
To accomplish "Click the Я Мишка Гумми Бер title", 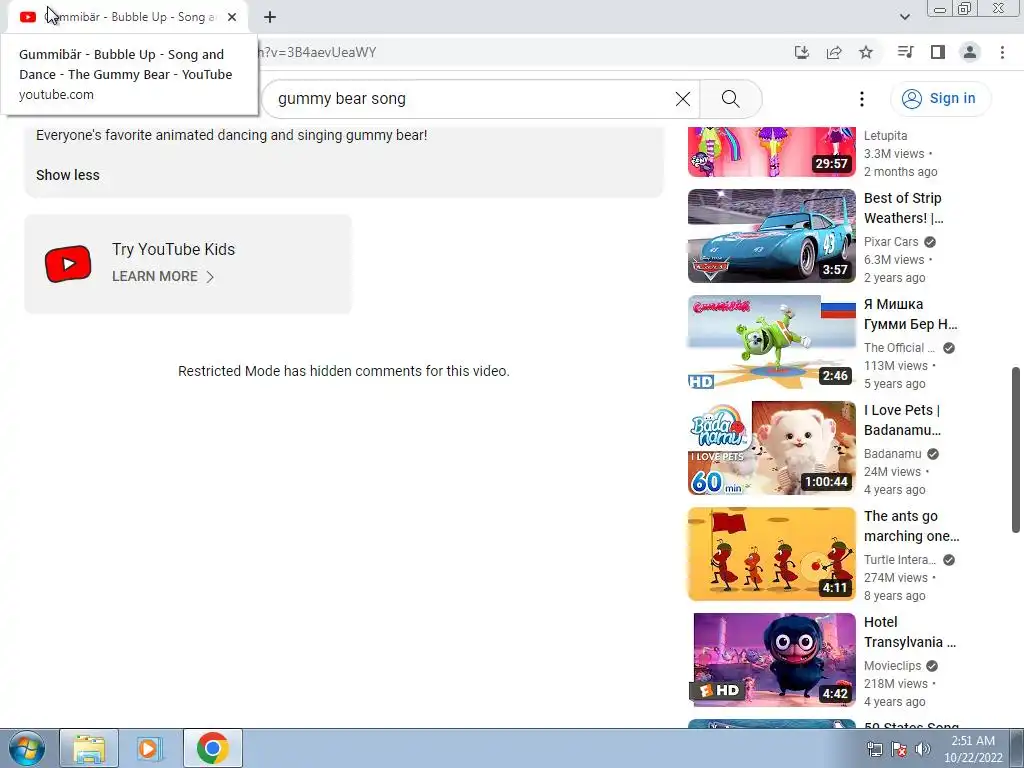I will tap(910, 314).
